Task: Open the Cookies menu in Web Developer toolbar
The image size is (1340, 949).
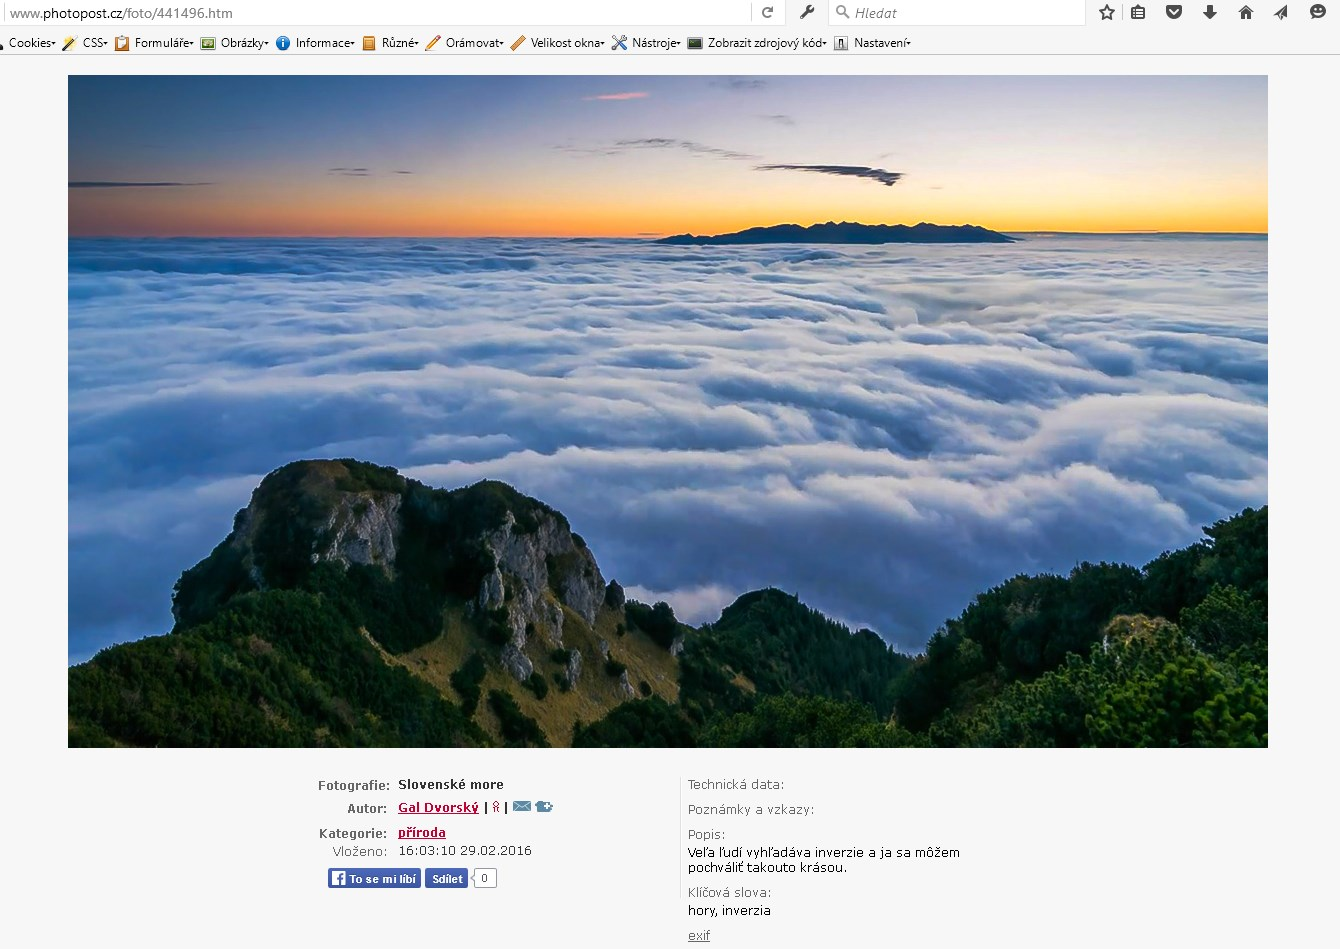Action: coord(30,43)
